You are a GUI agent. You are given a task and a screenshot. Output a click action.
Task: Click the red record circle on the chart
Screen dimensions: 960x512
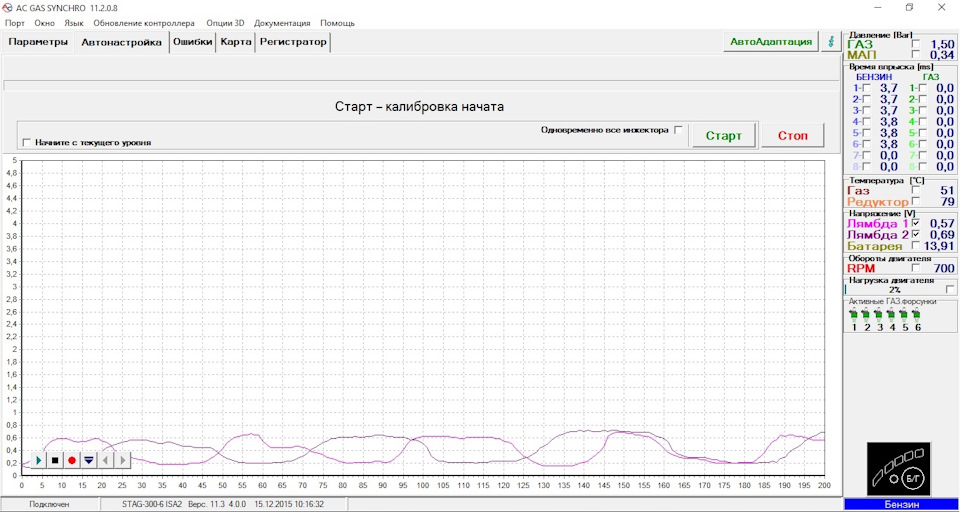tap(72, 459)
